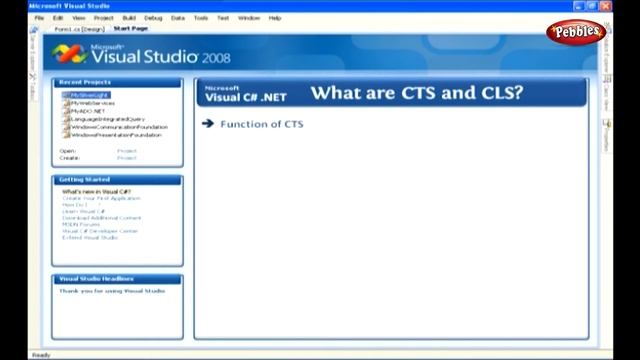Show the Class View side tab

[x=607, y=93]
